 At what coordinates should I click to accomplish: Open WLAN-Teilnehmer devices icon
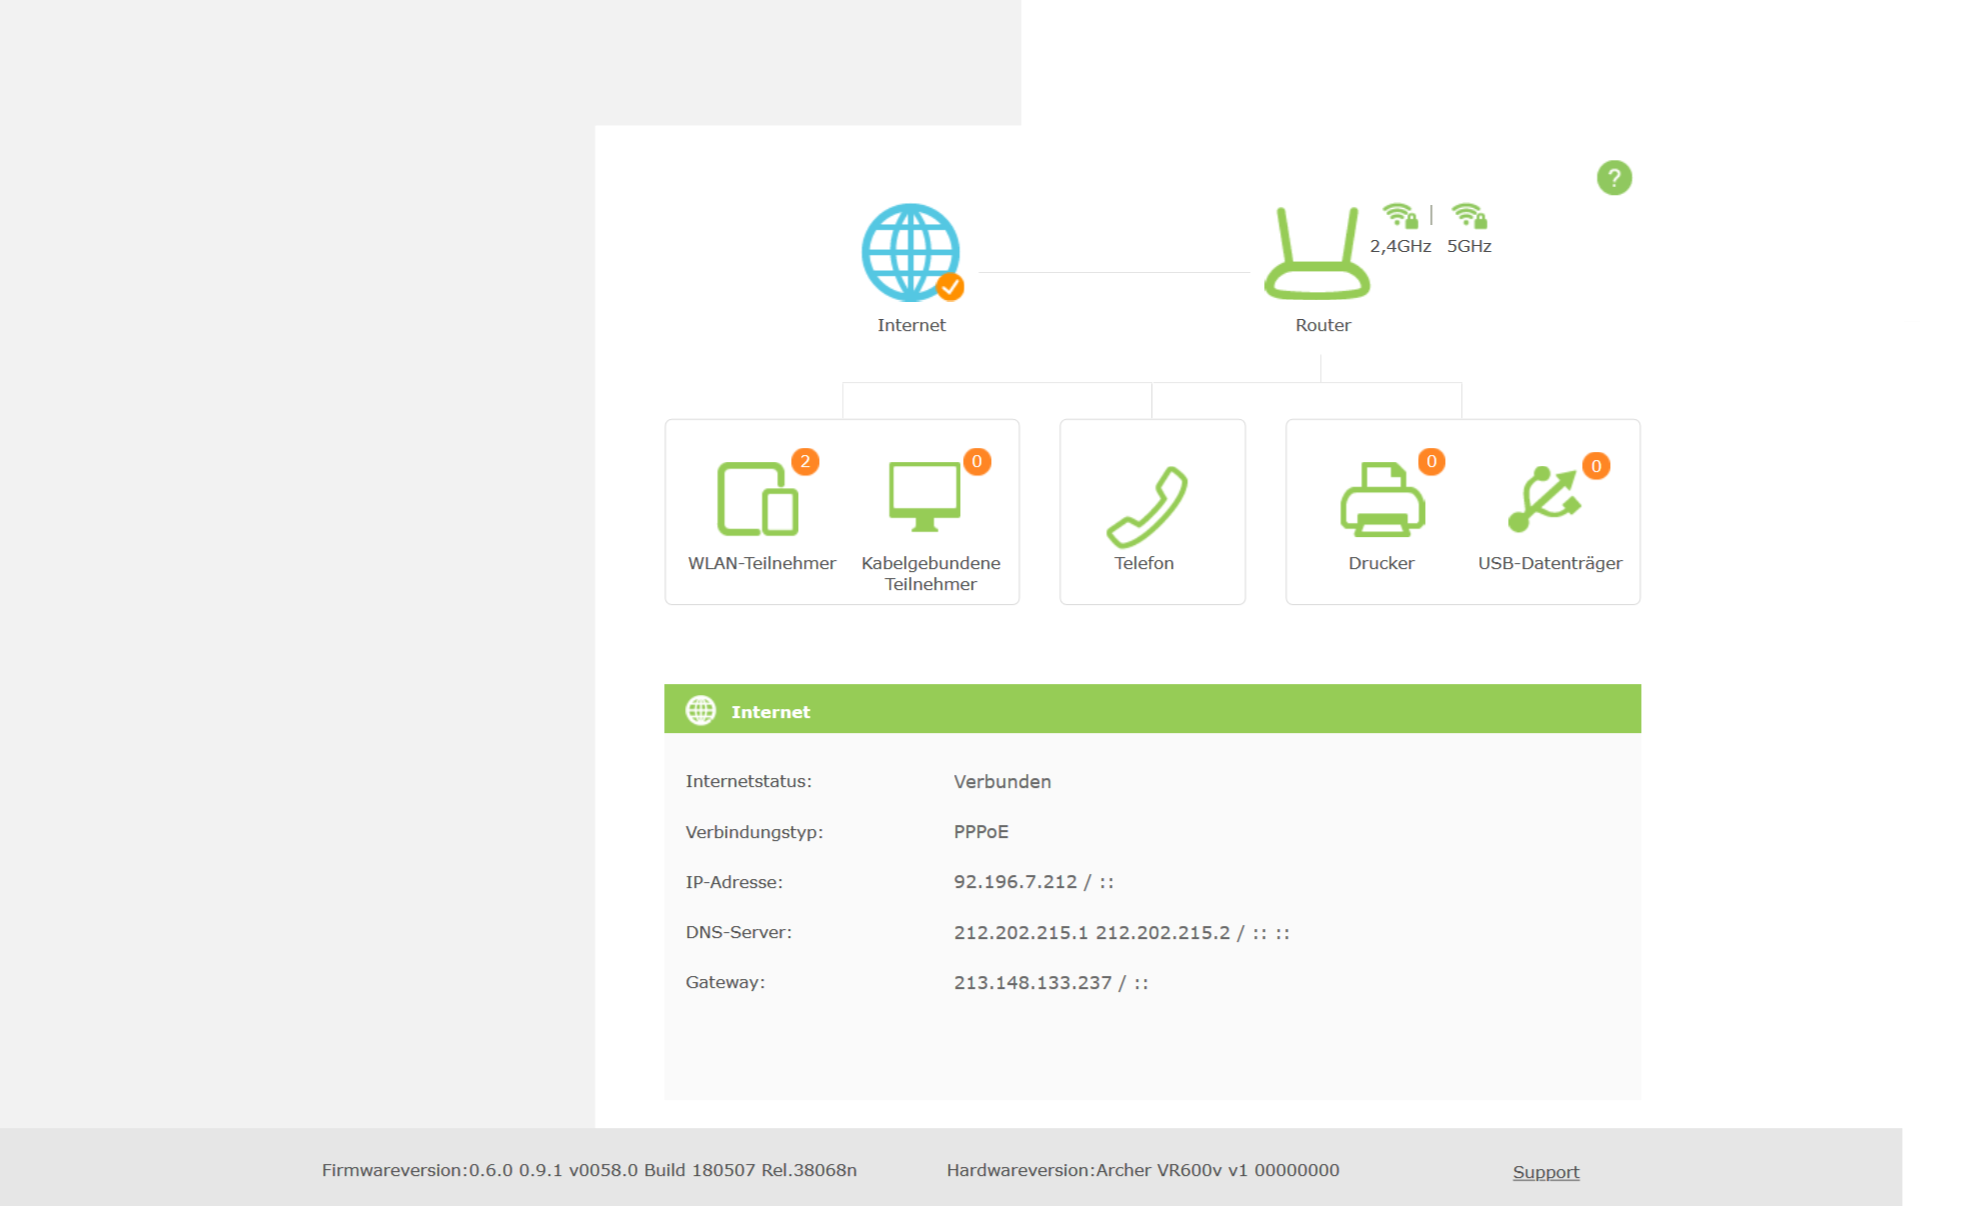pos(757,498)
